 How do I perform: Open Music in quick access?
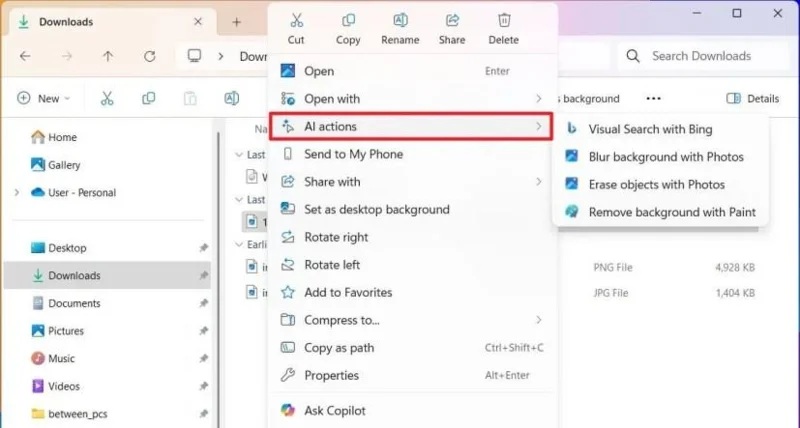pos(53,358)
